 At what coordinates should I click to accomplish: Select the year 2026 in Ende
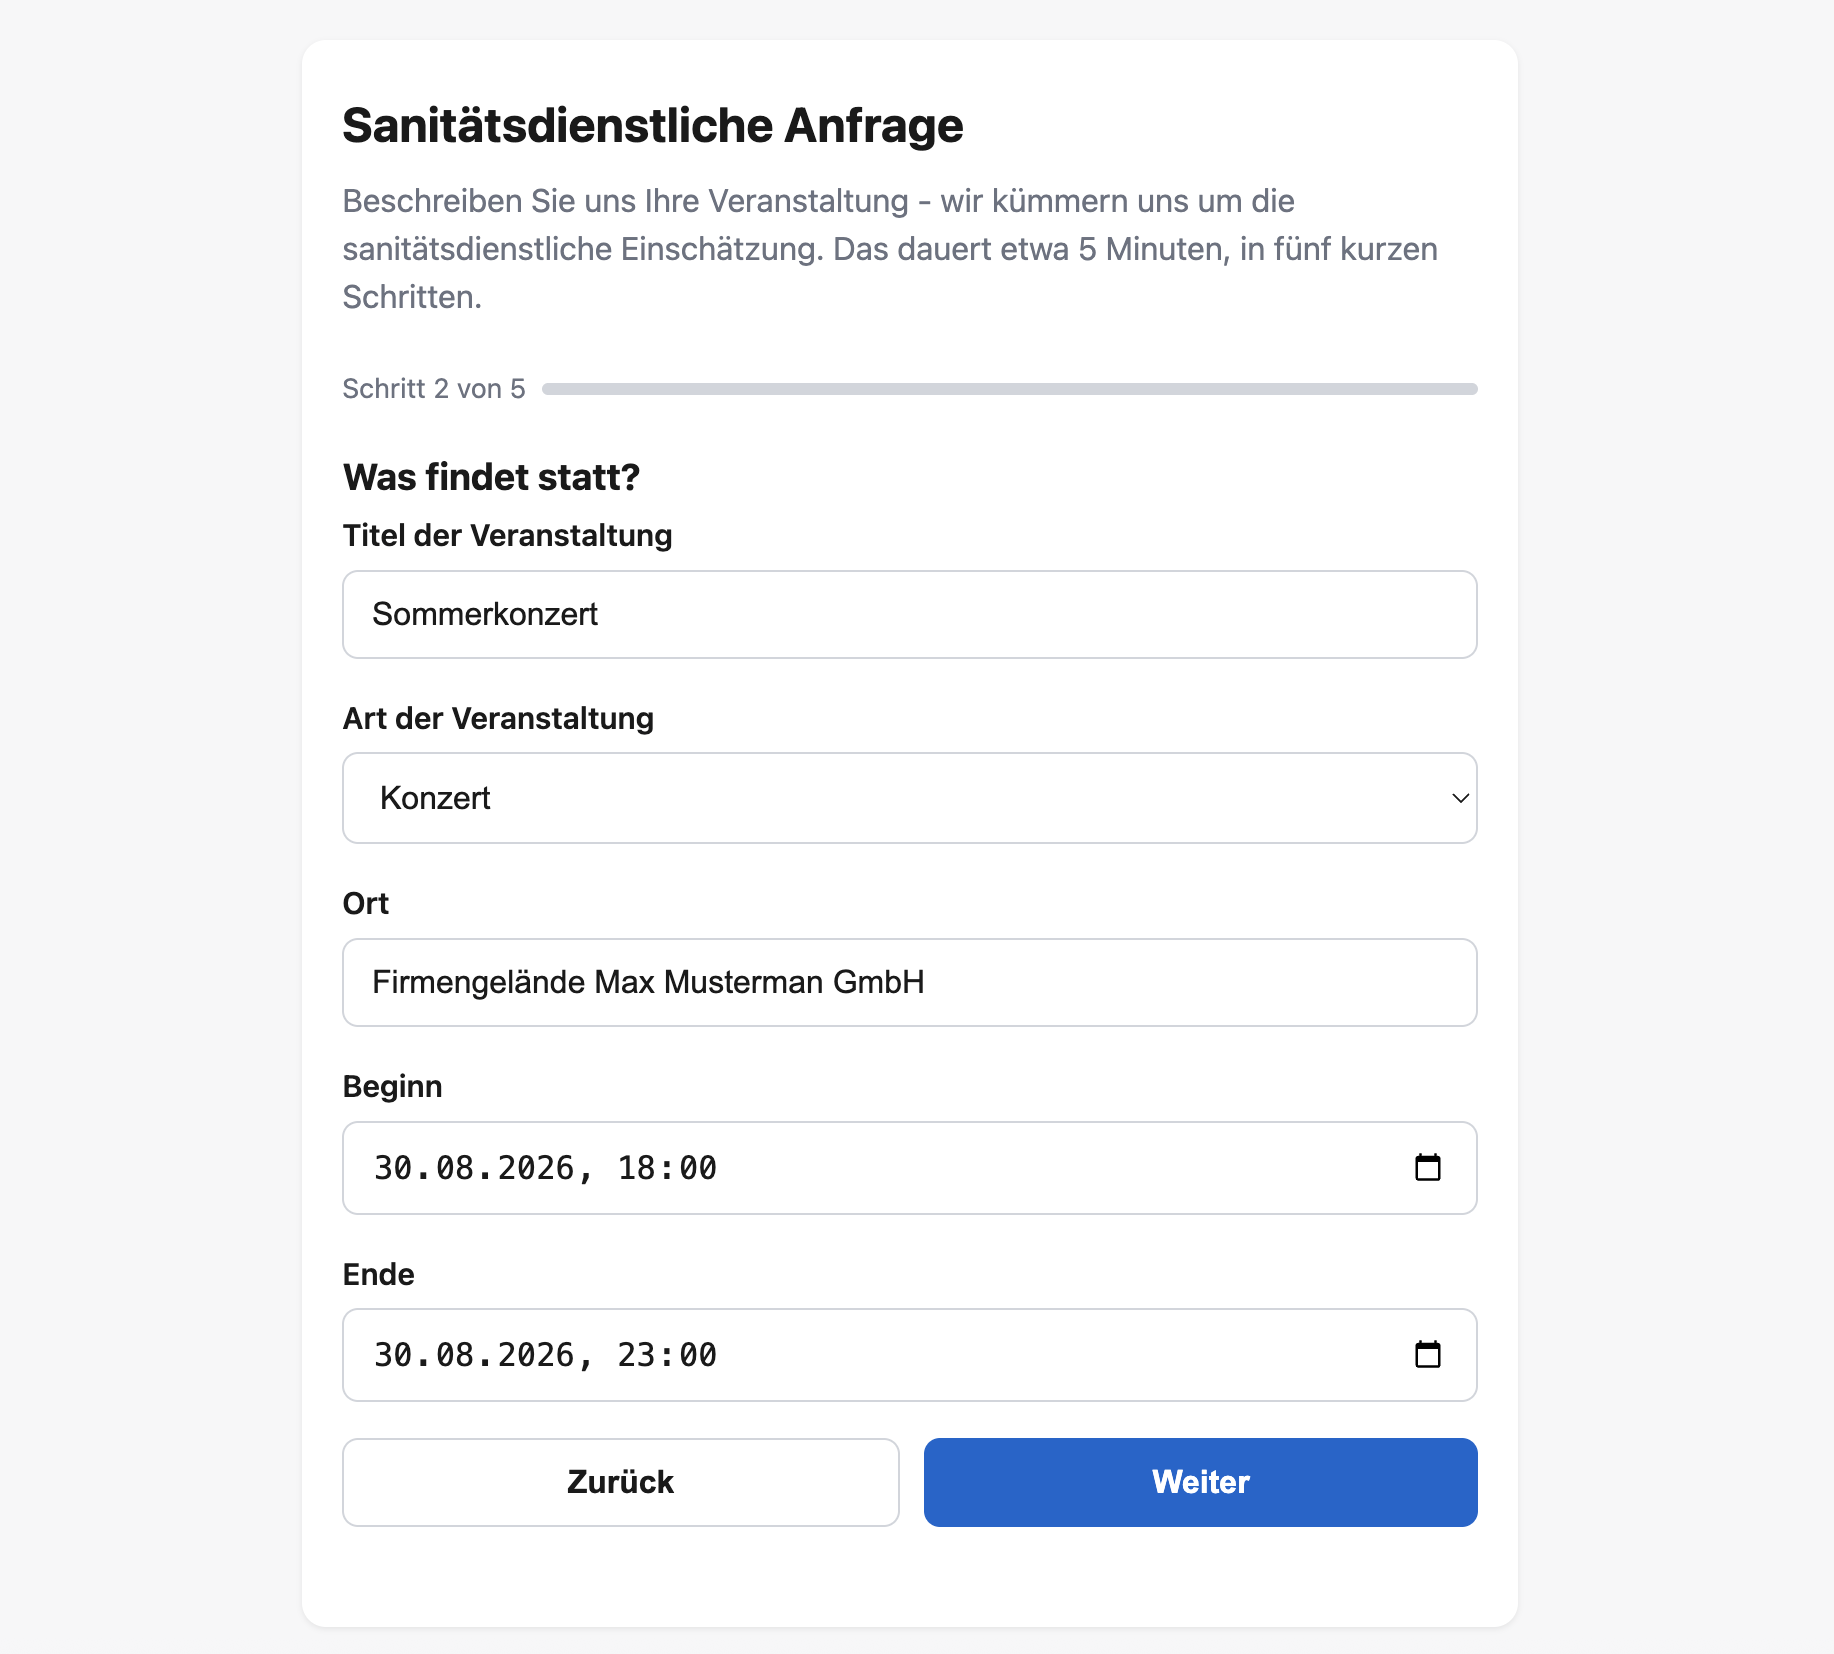click(x=536, y=1355)
